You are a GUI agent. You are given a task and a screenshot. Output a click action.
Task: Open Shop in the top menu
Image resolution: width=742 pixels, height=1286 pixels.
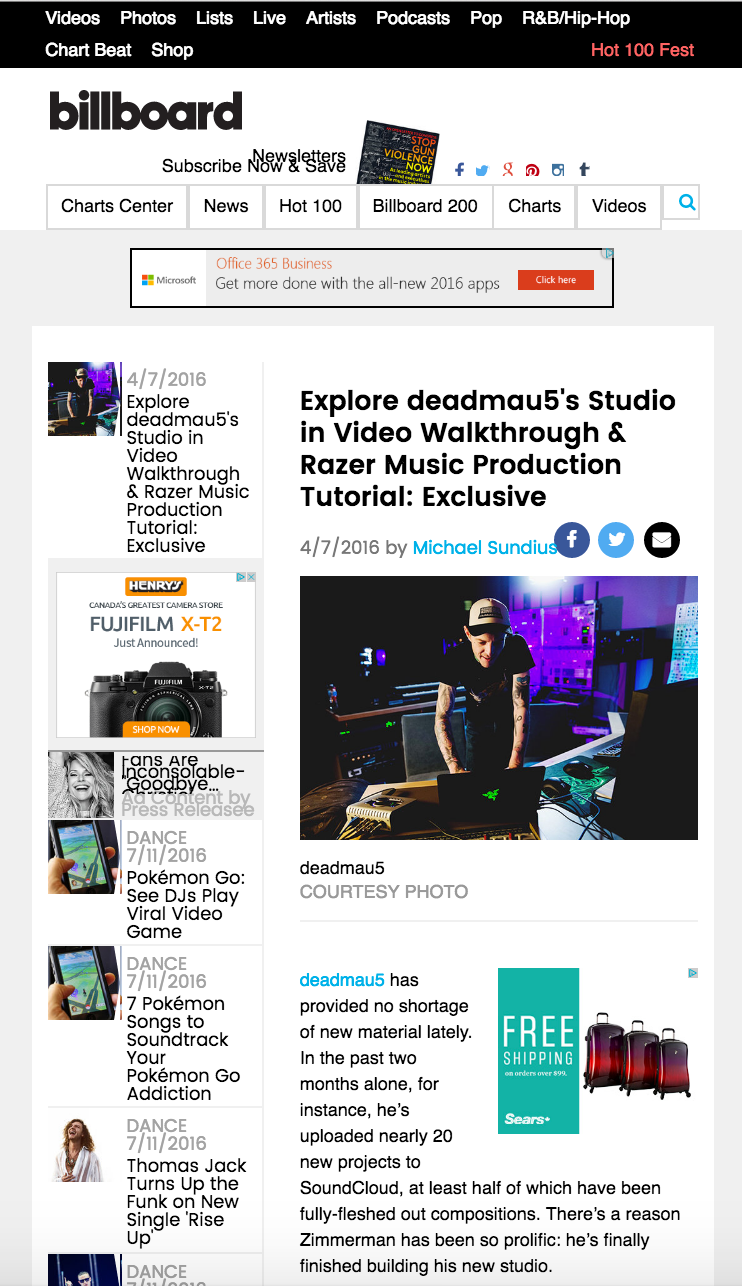pos(172,50)
